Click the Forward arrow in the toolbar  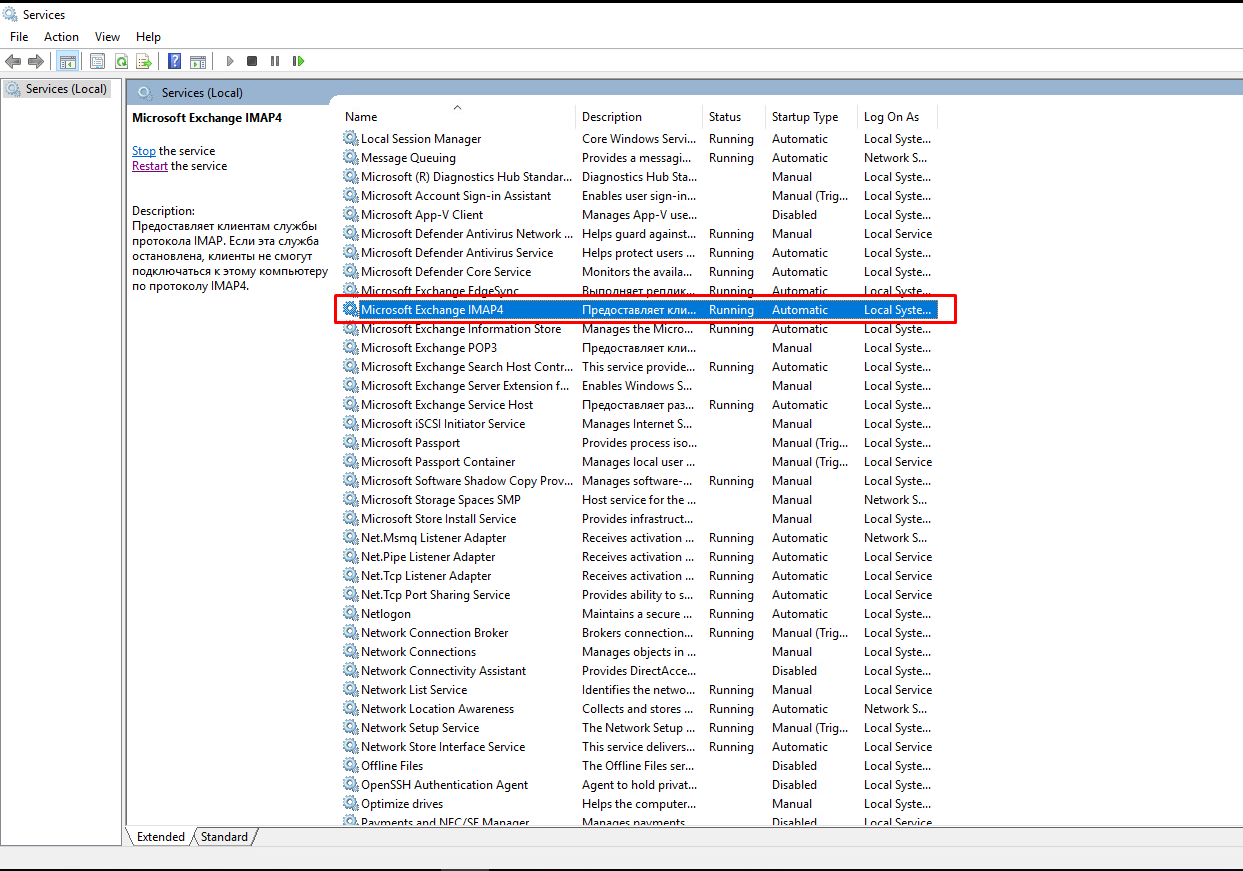(36, 61)
